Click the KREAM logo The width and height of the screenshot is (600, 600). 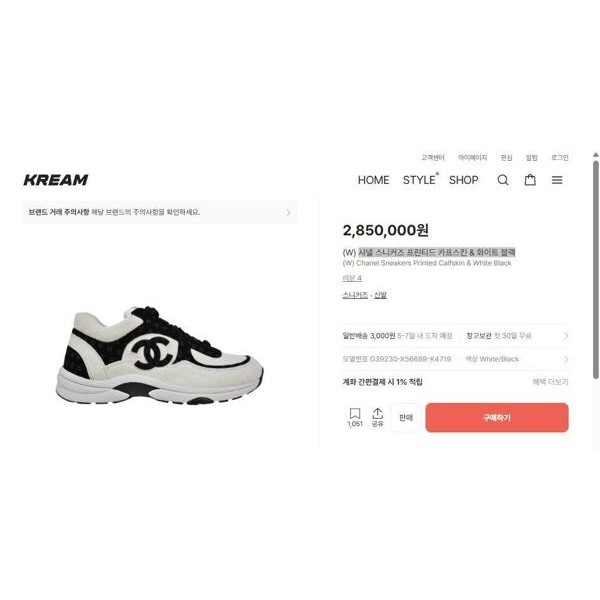56,180
